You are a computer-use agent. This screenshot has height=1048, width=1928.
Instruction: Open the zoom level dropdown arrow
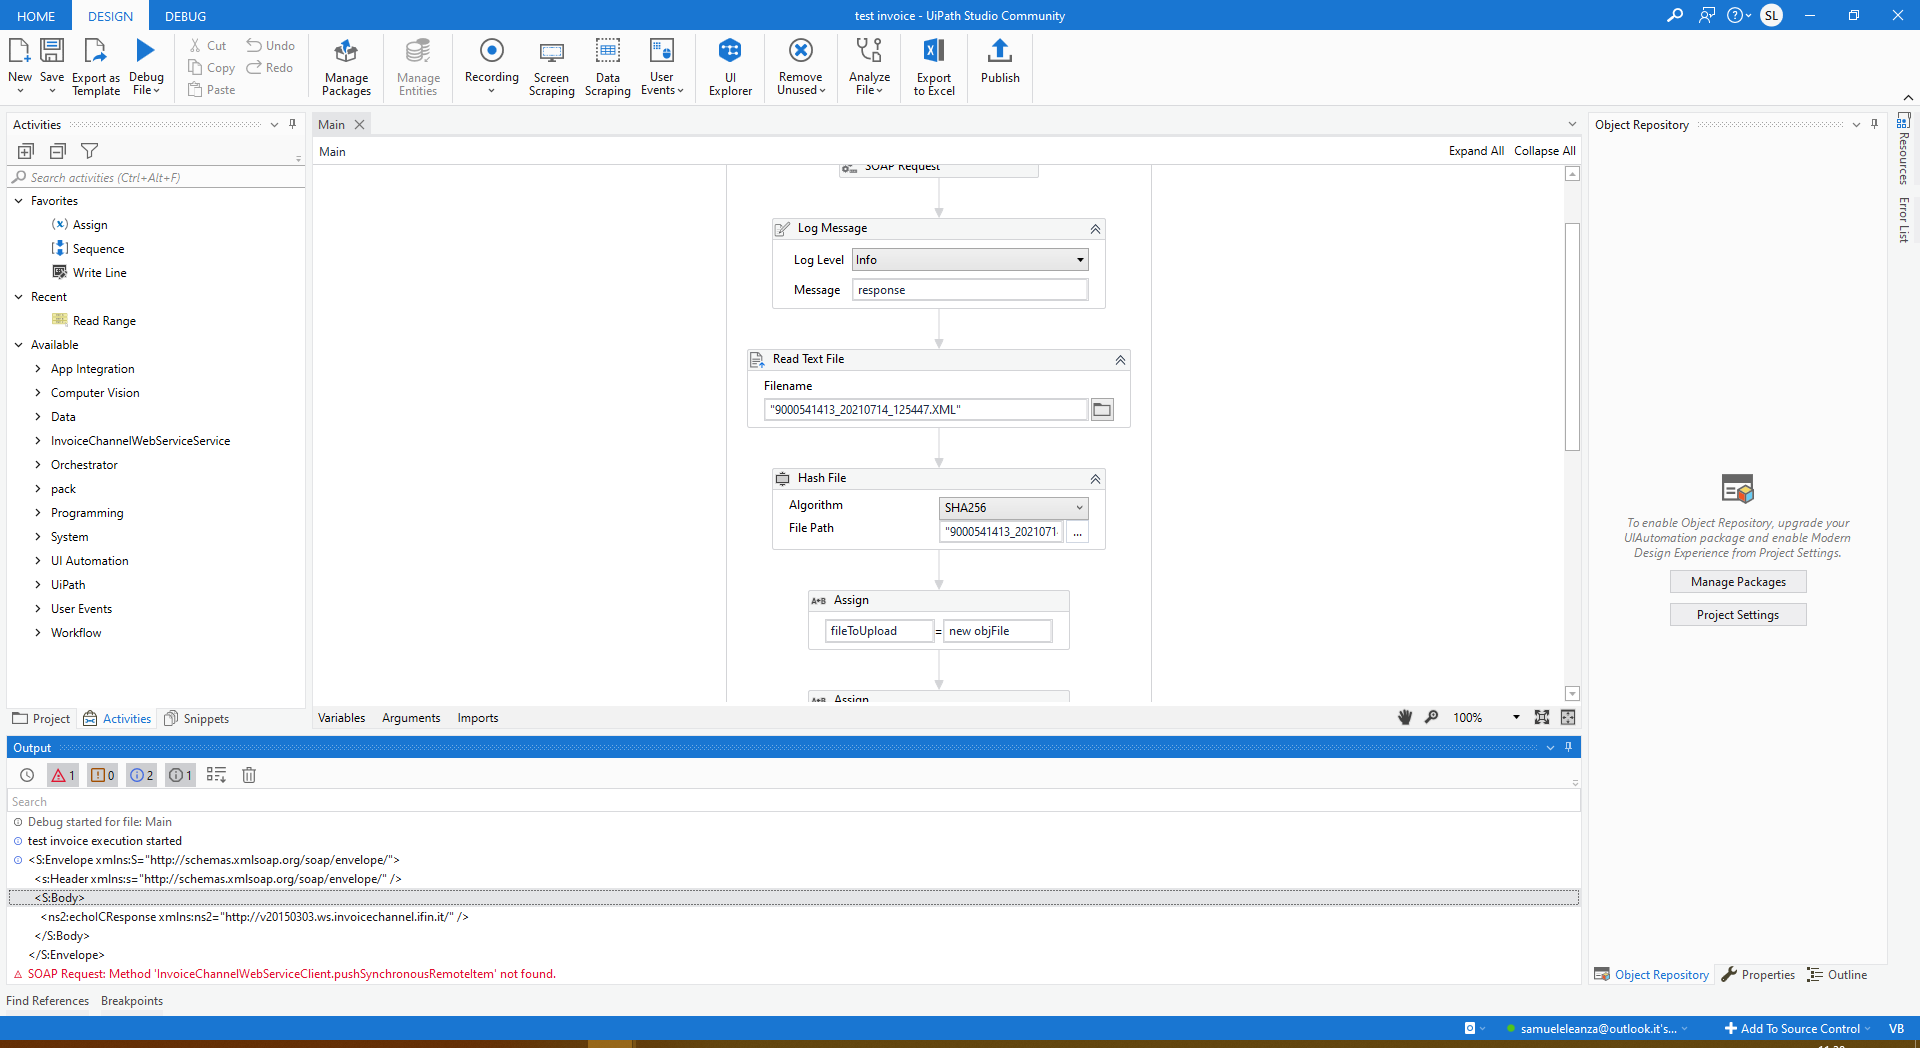(1516, 717)
